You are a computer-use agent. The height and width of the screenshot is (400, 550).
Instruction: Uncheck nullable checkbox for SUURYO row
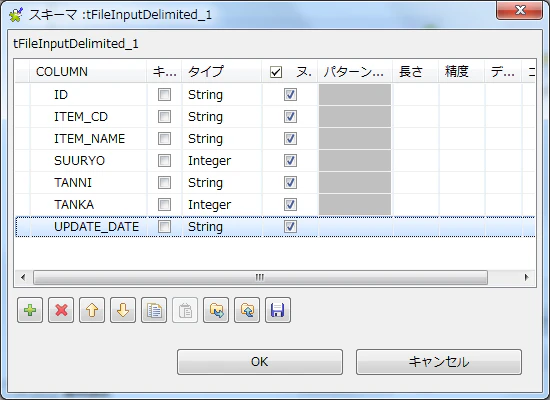point(290,160)
